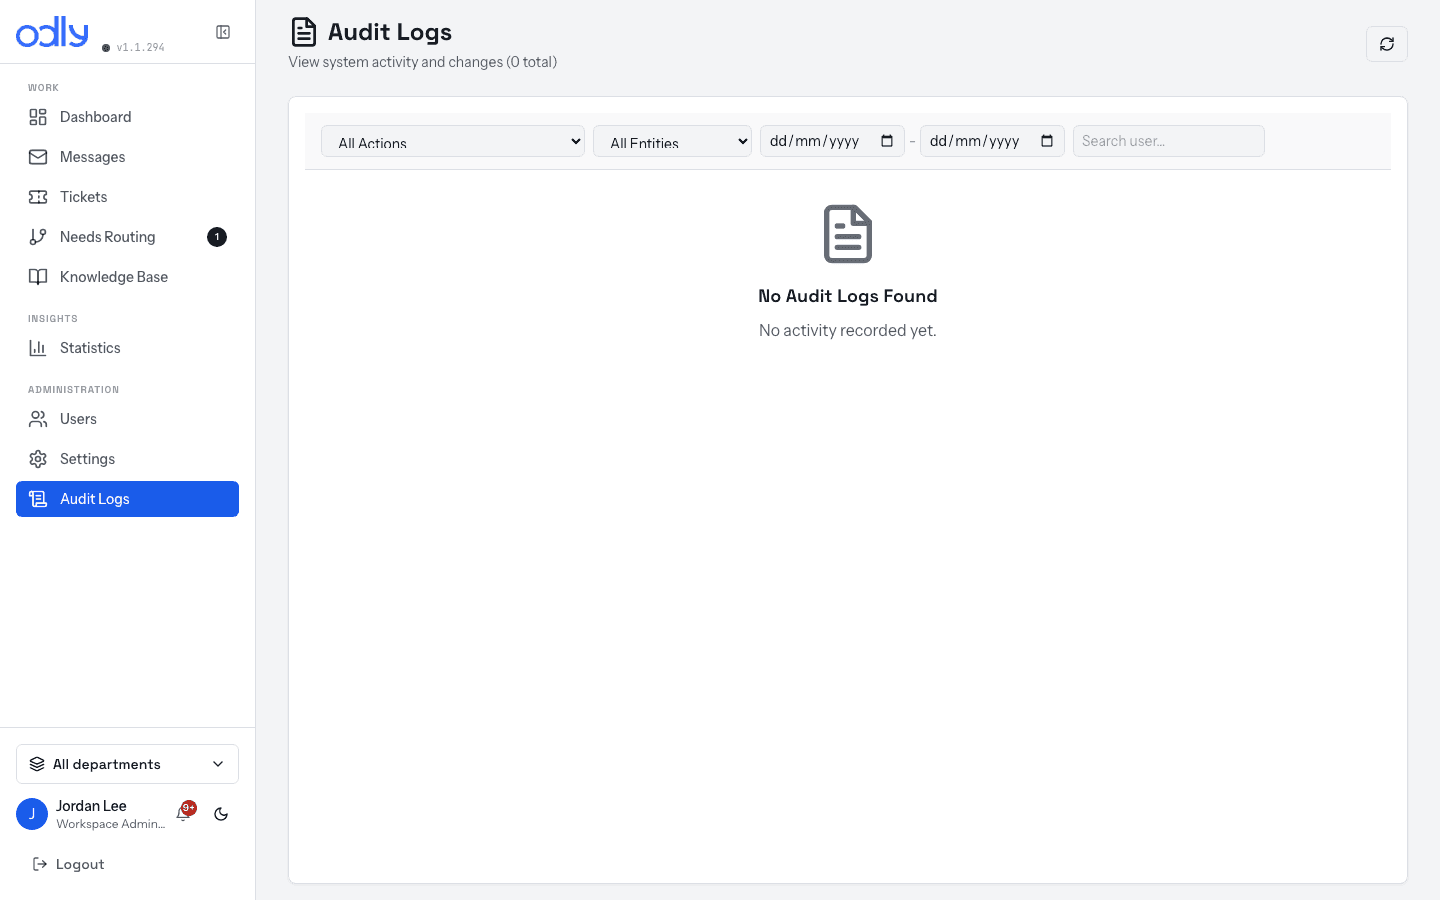Click the Workspace Admin role label
The image size is (1440, 900).
coord(111,824)
